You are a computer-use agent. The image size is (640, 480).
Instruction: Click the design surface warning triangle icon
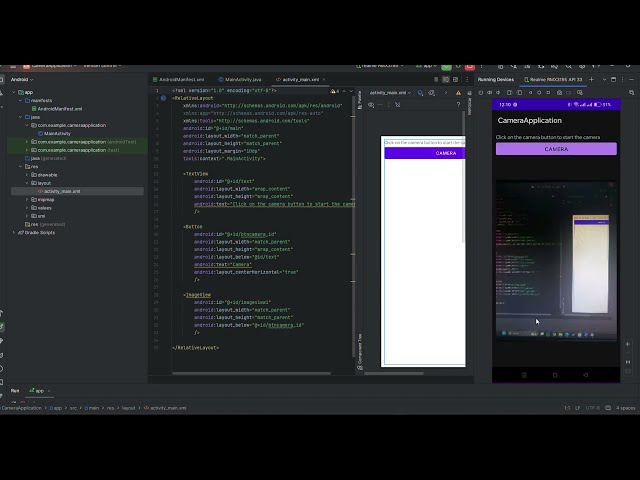coord(458,93)
